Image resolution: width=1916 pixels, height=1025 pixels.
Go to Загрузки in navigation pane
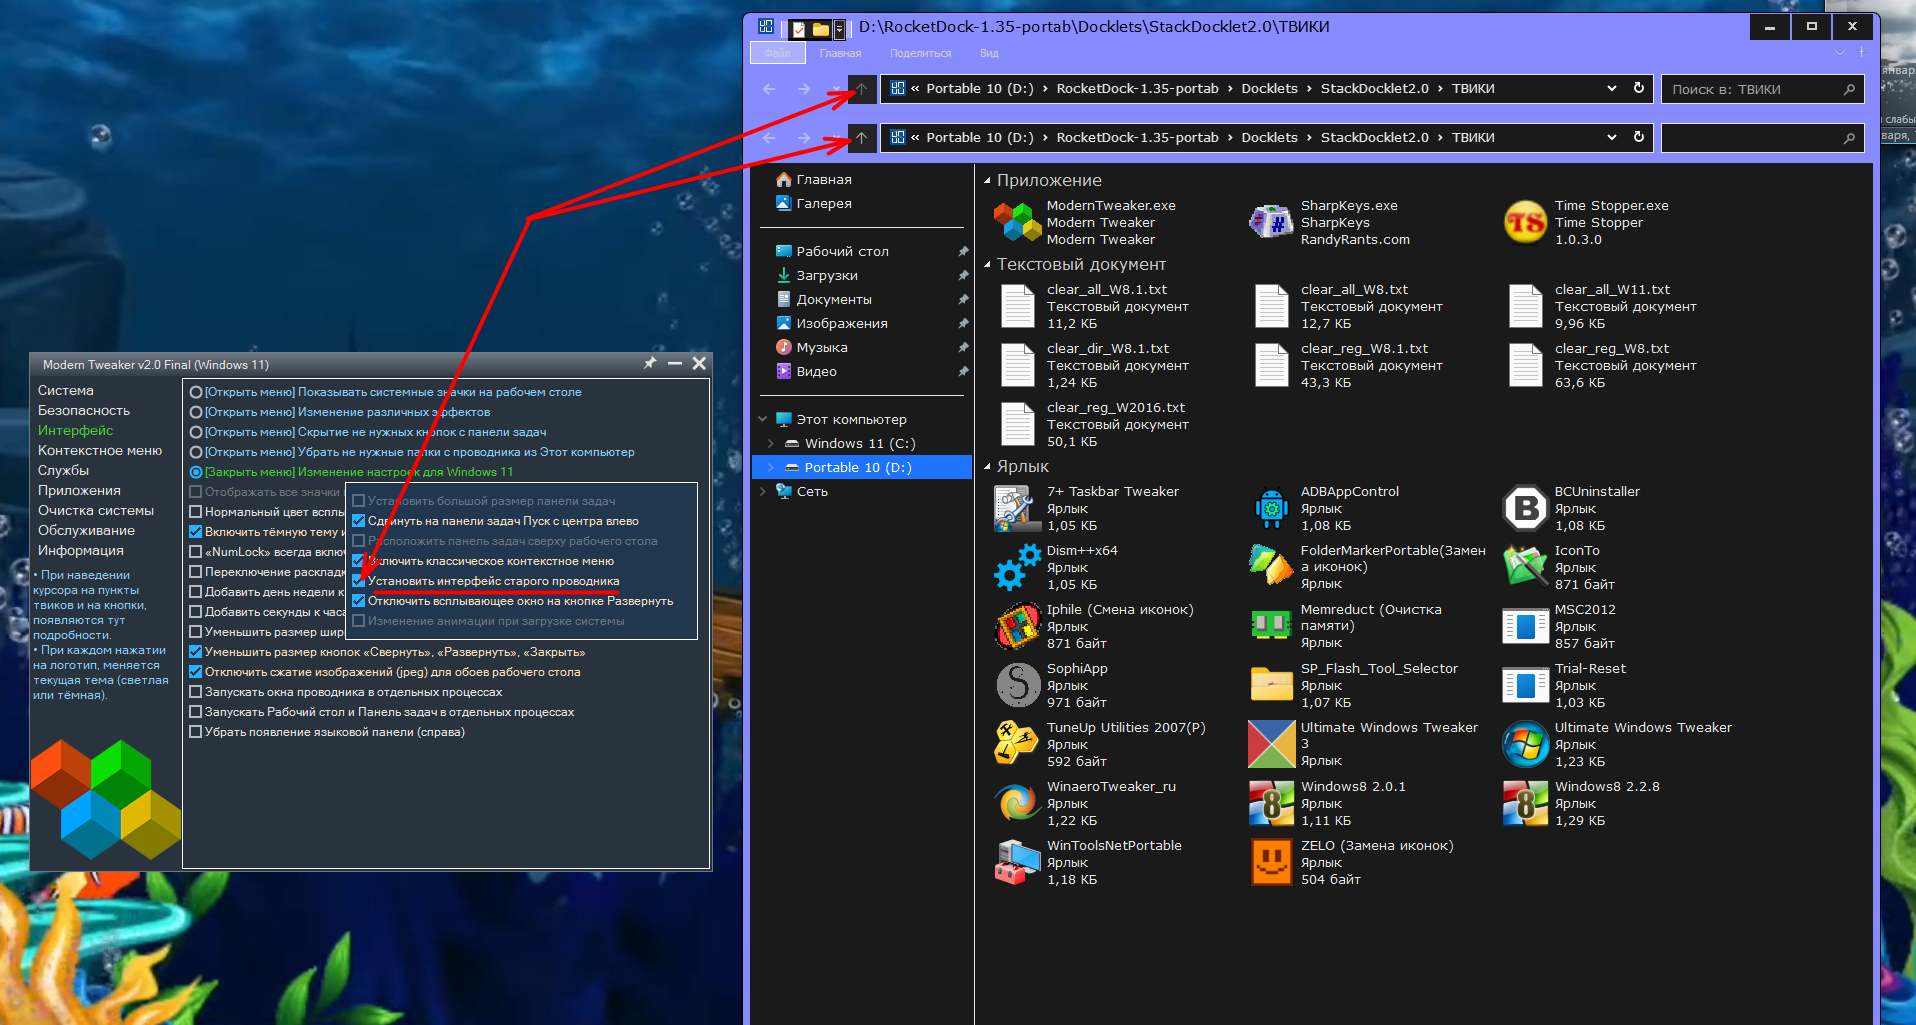pyautogui.click(x=826, y=275)
